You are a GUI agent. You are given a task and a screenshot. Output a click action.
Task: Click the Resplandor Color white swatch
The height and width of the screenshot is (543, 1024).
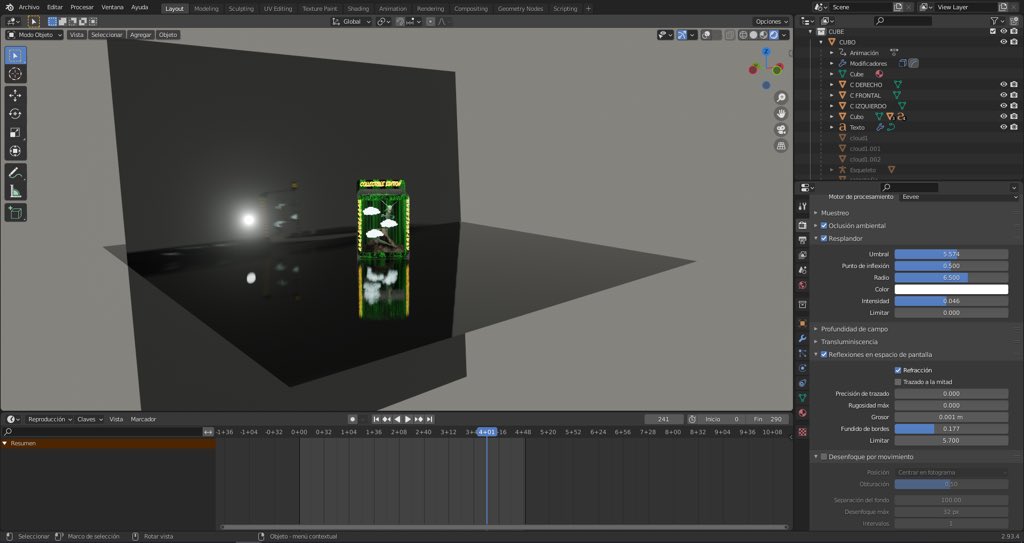951,289
